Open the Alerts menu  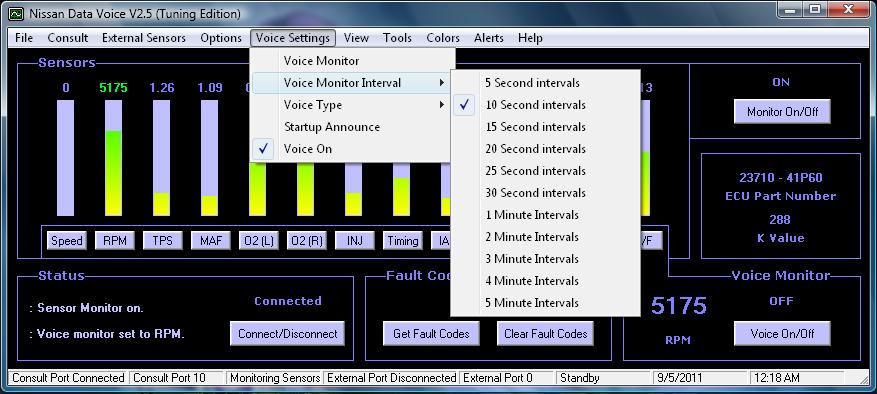click(489, 38)
